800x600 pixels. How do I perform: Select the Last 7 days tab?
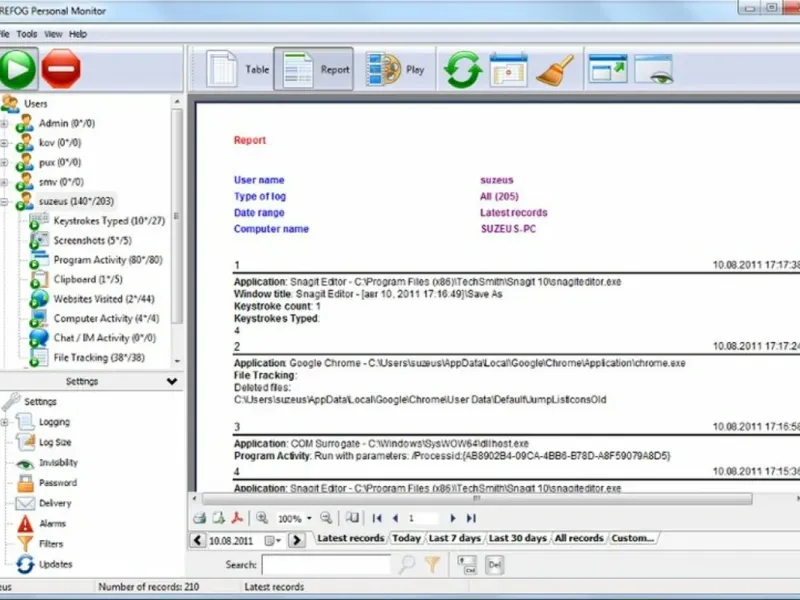point(455,538)
